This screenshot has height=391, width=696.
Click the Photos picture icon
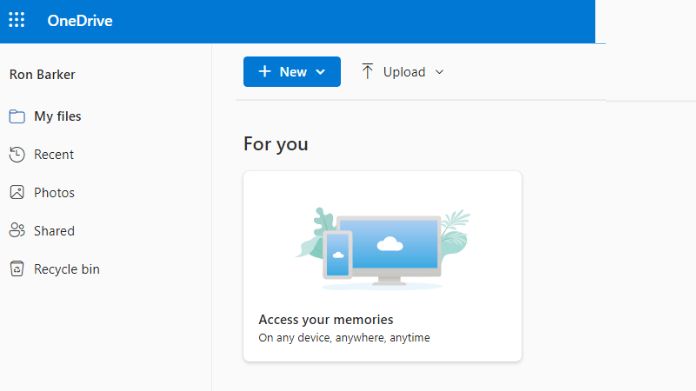click(x=17, y=193)
